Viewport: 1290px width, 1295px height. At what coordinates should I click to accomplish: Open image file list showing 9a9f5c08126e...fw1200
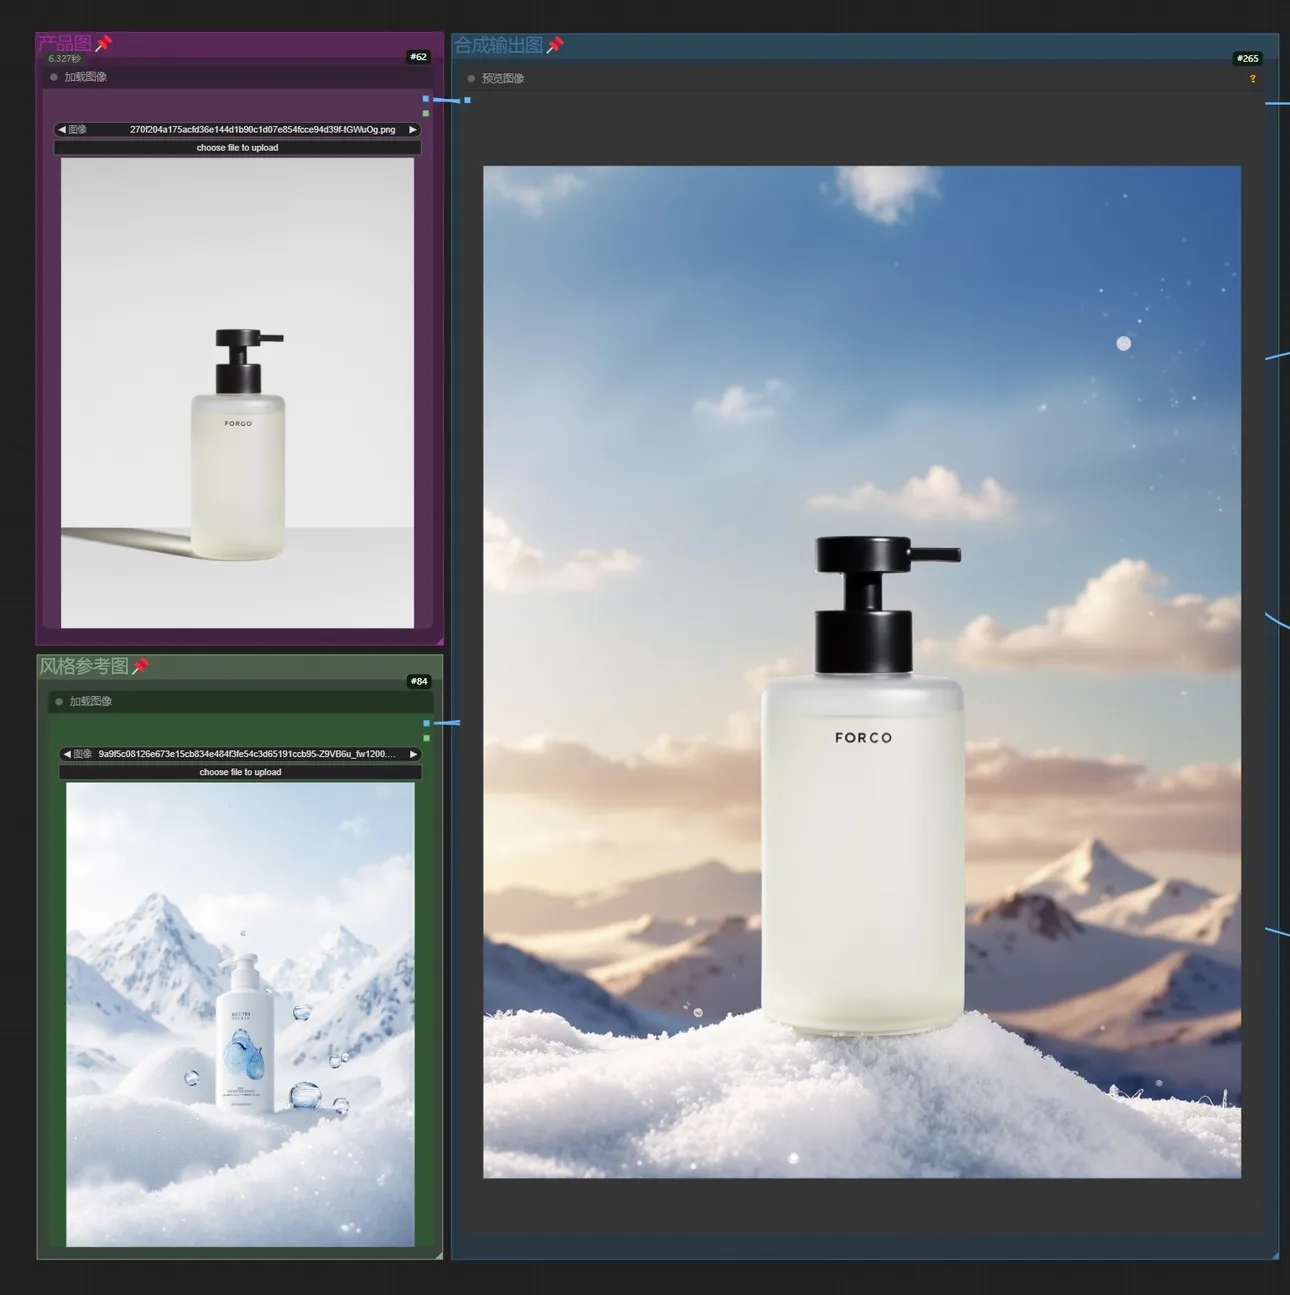click(x=240, y=754)
